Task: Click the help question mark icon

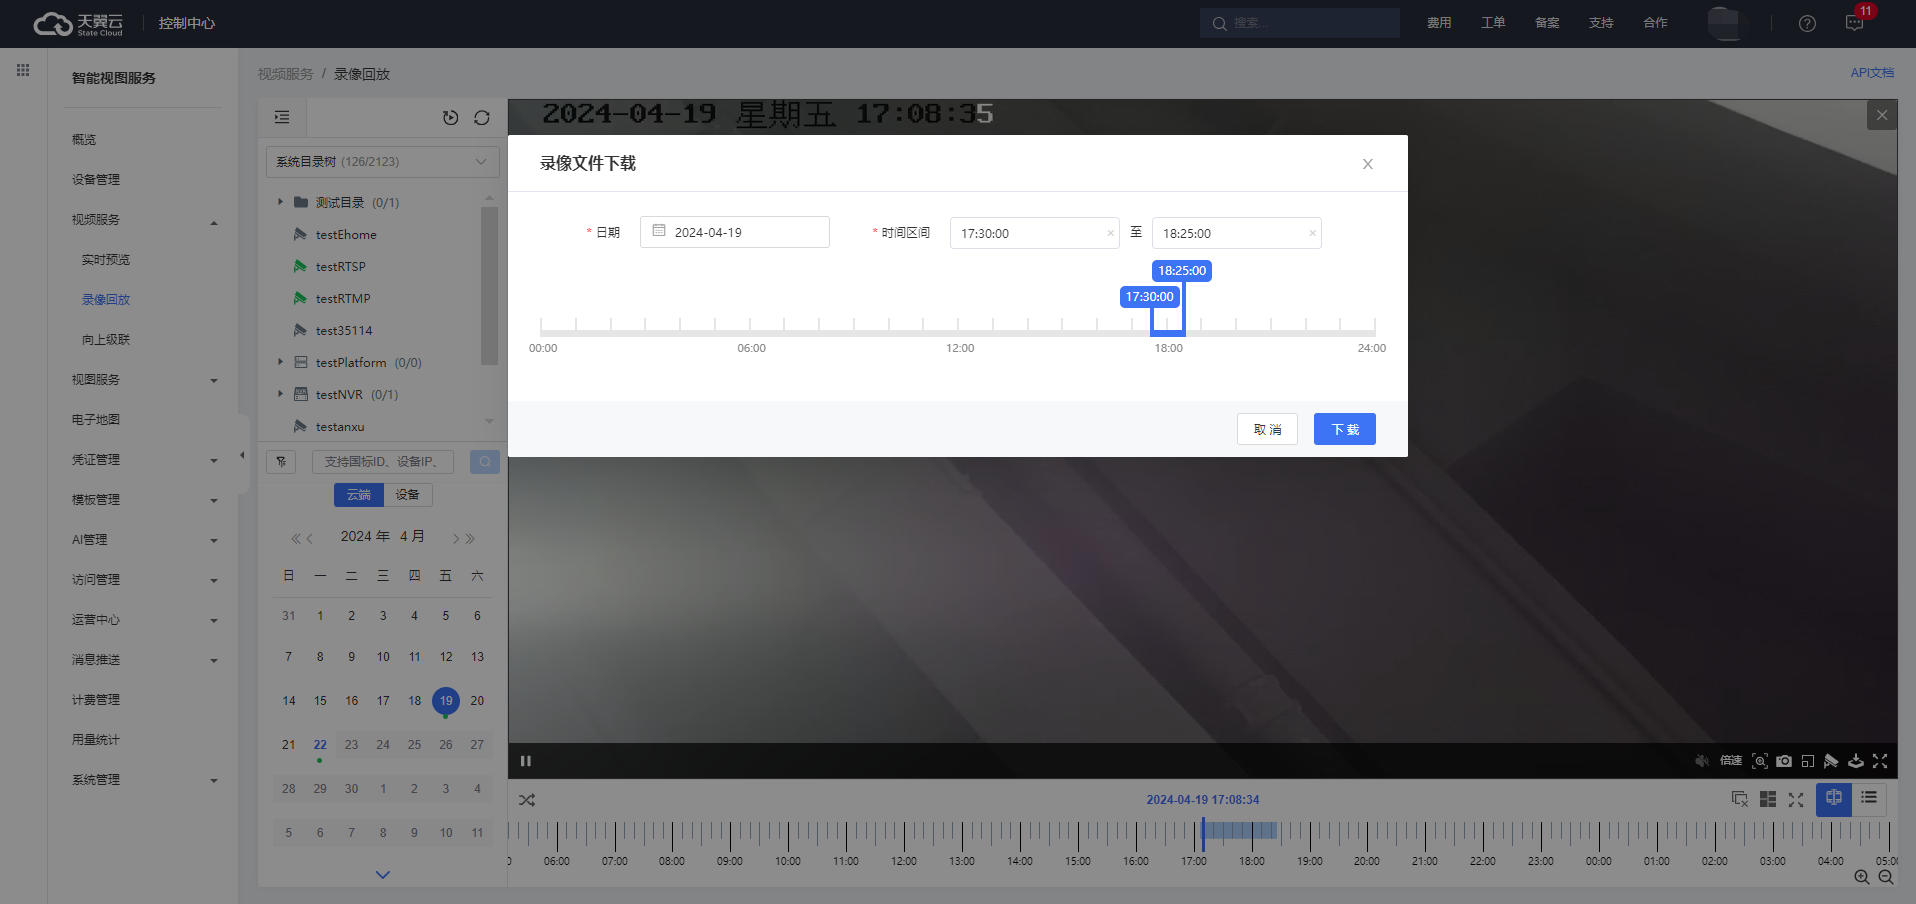Action: coord(1807,24)
